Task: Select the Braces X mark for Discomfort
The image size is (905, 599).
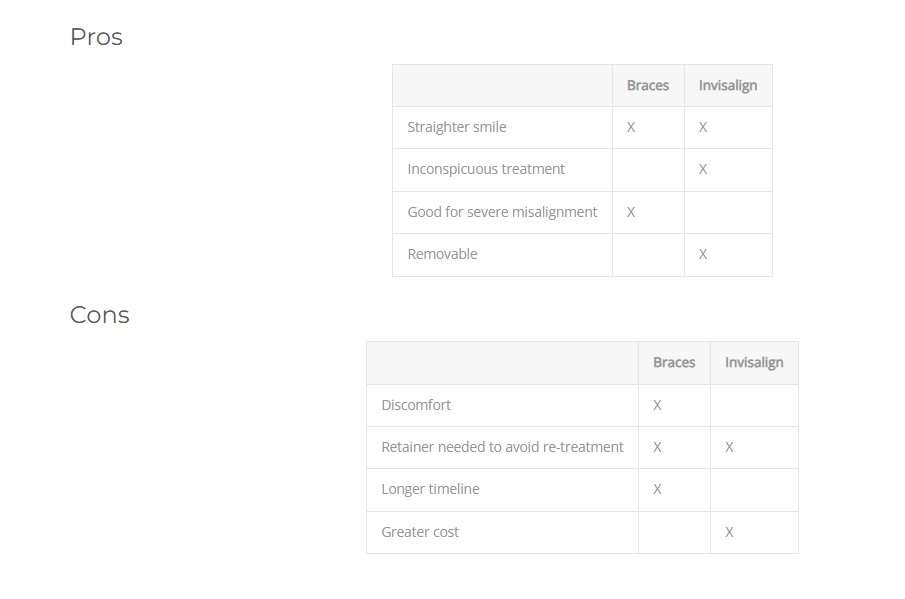Action: tap(657, 405)
